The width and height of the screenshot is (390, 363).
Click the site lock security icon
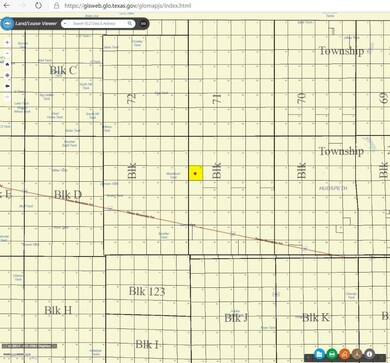coord(57,6)
